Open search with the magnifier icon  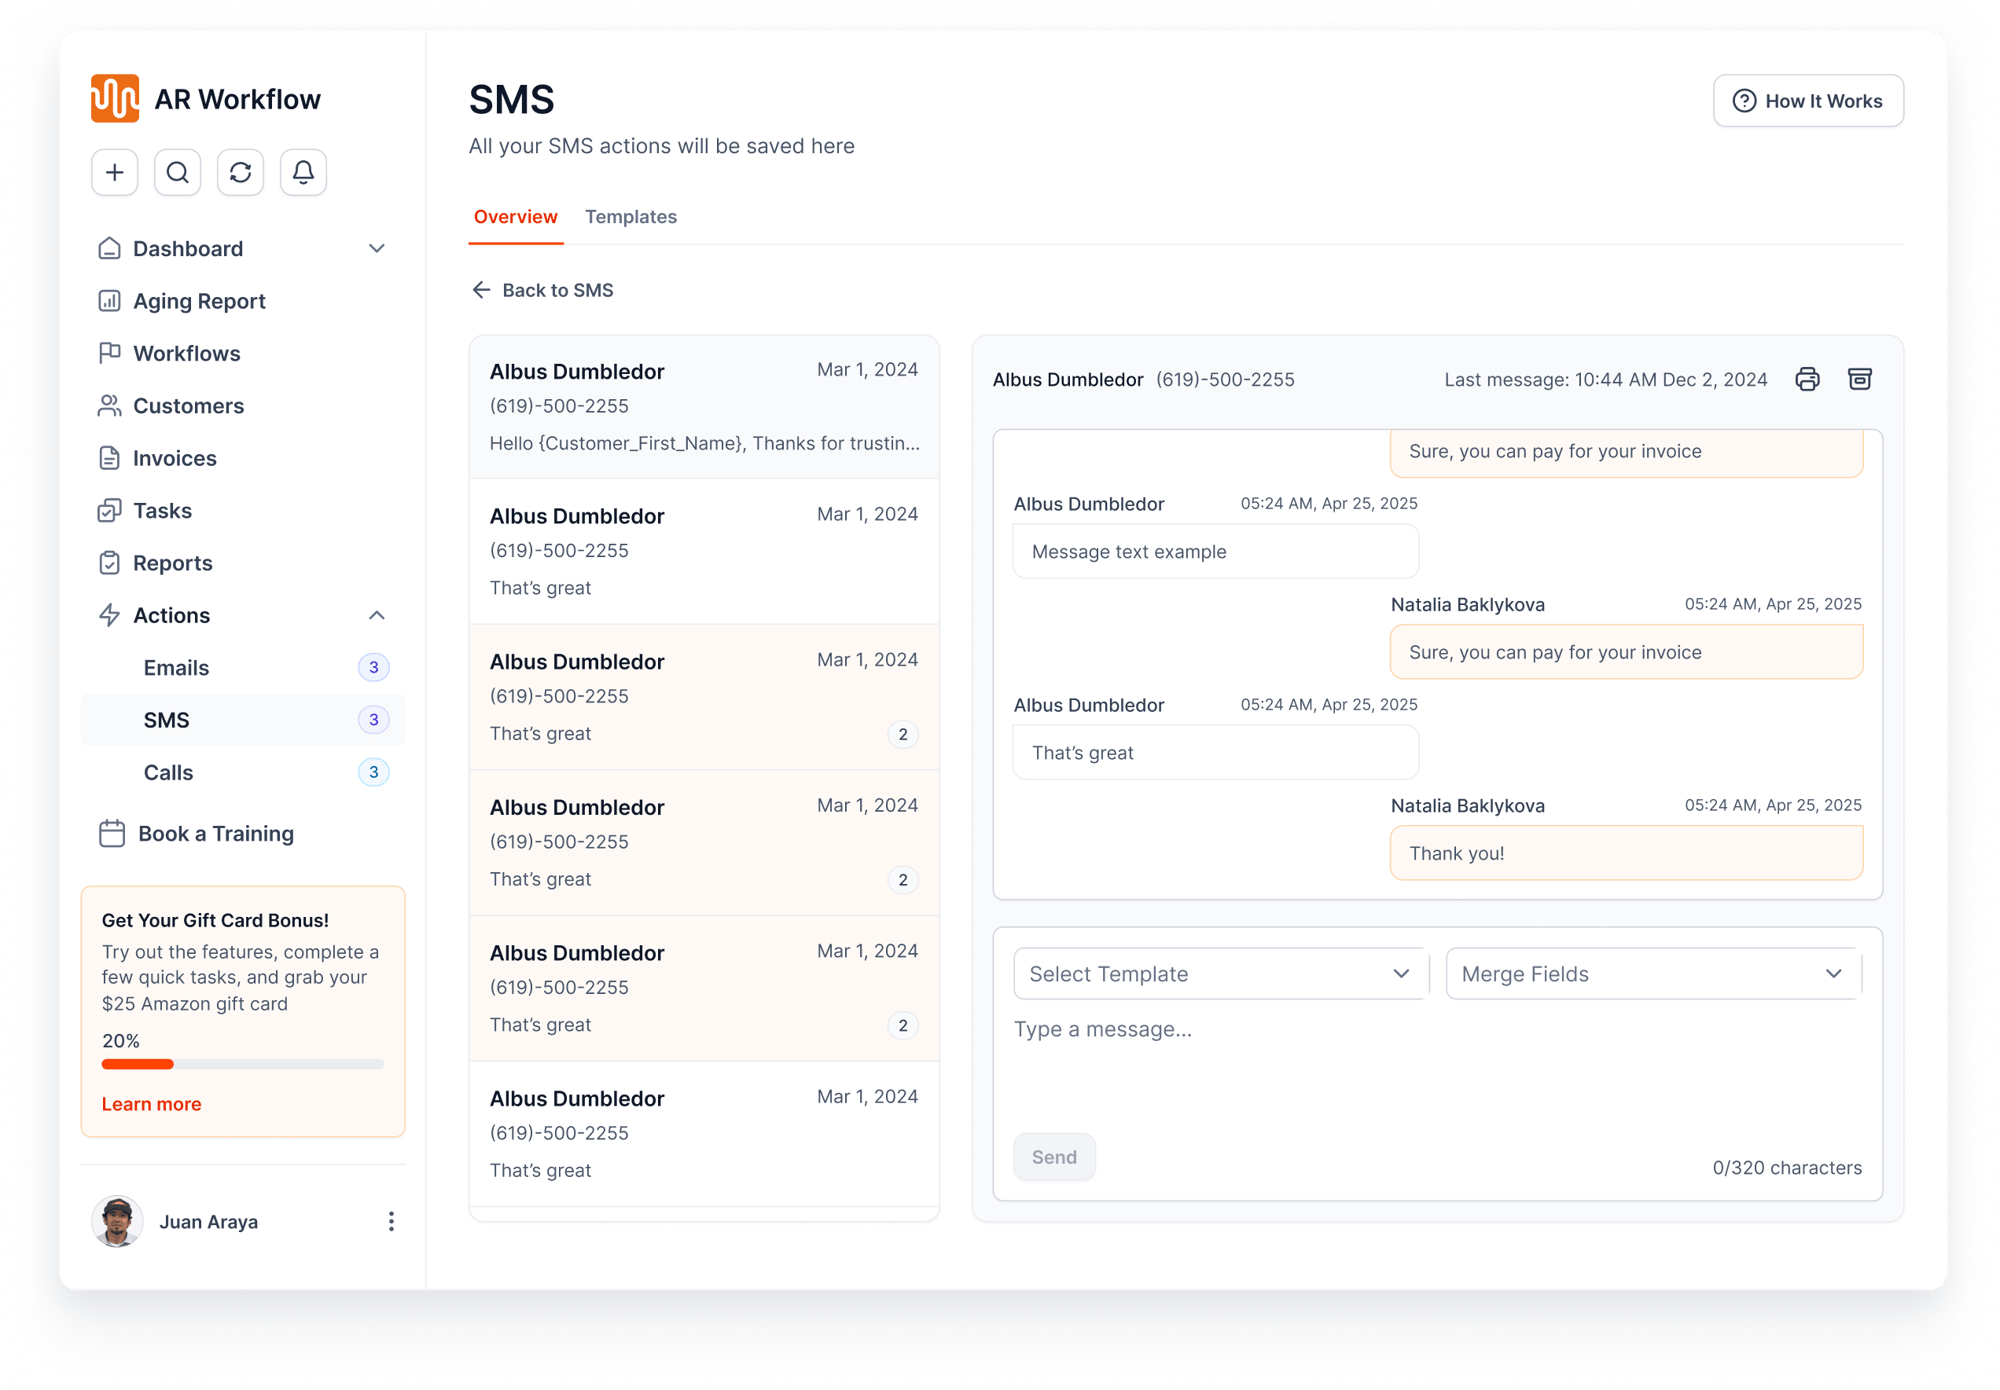(178, 172)
